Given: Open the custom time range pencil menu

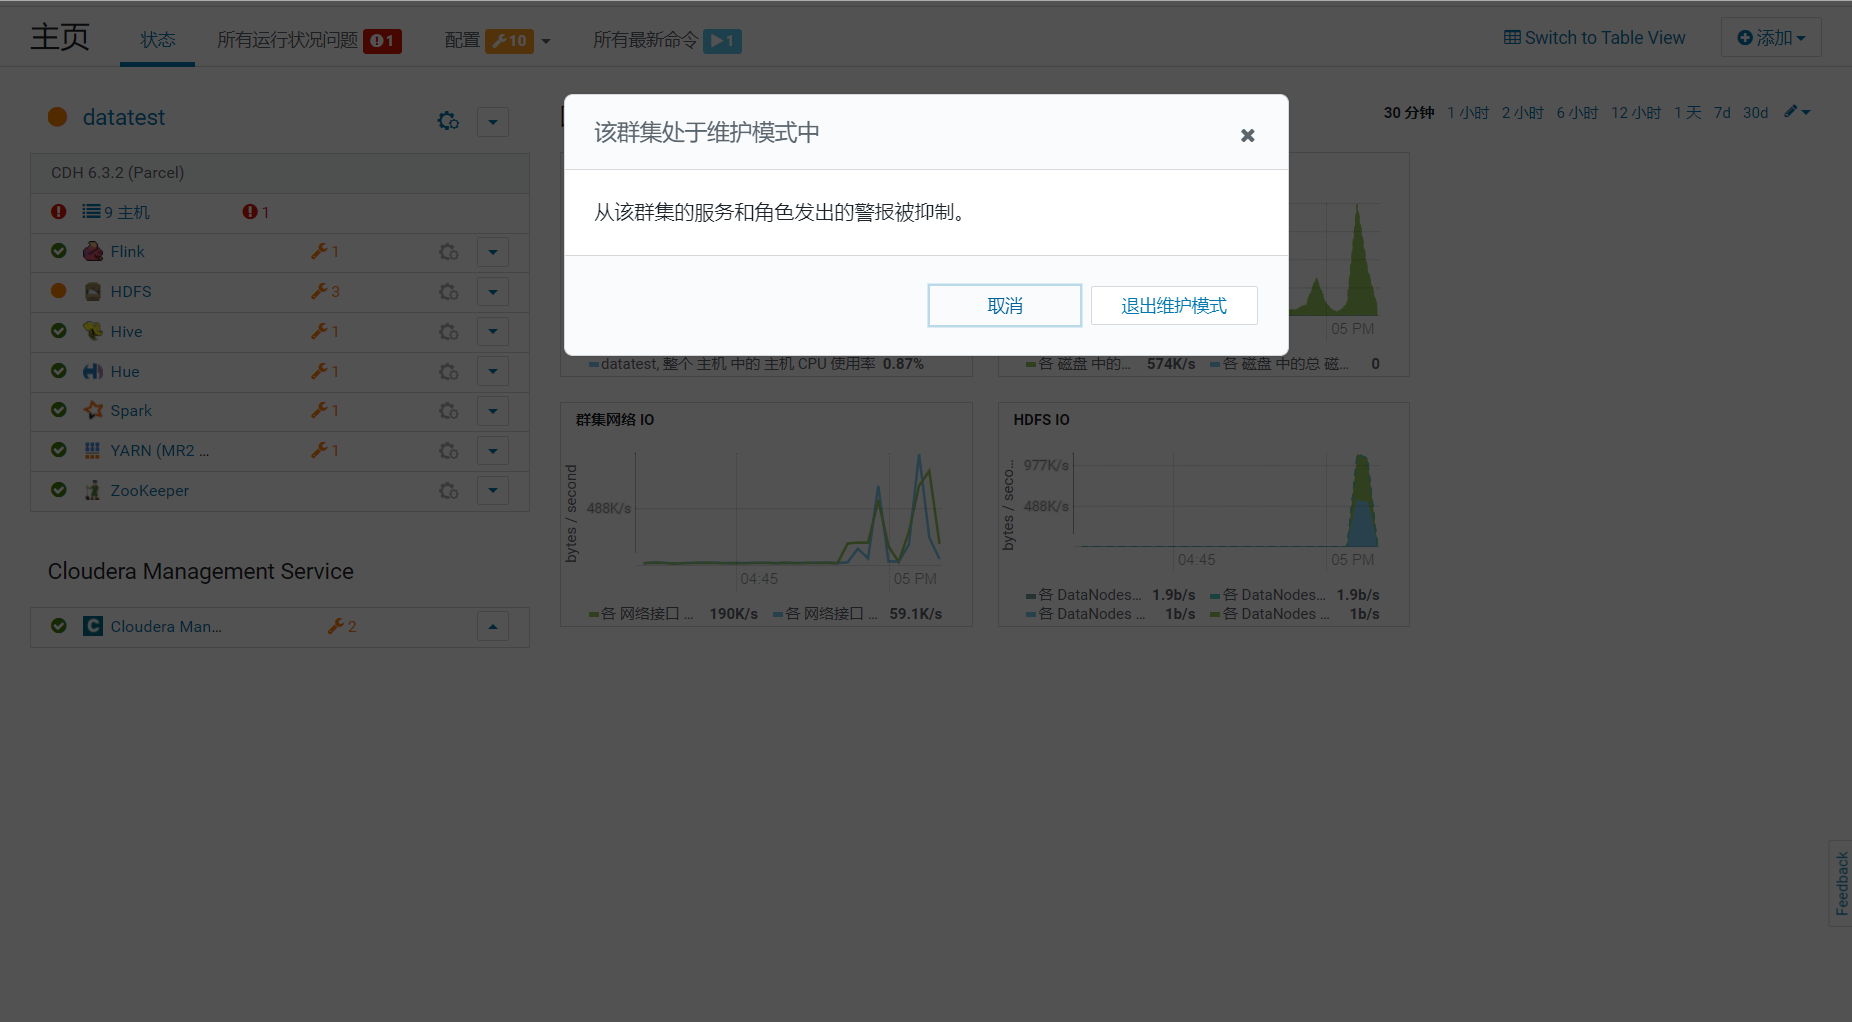Looking at the screenshot, I should pos(1797,112).
